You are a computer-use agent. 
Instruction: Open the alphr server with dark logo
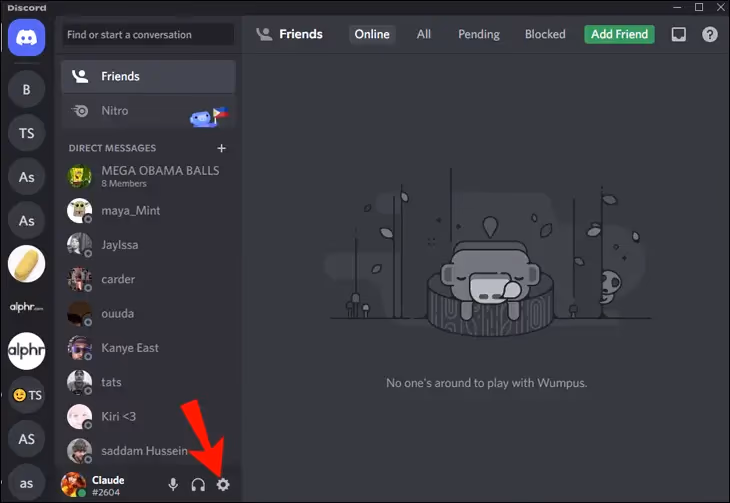(27, 307)
